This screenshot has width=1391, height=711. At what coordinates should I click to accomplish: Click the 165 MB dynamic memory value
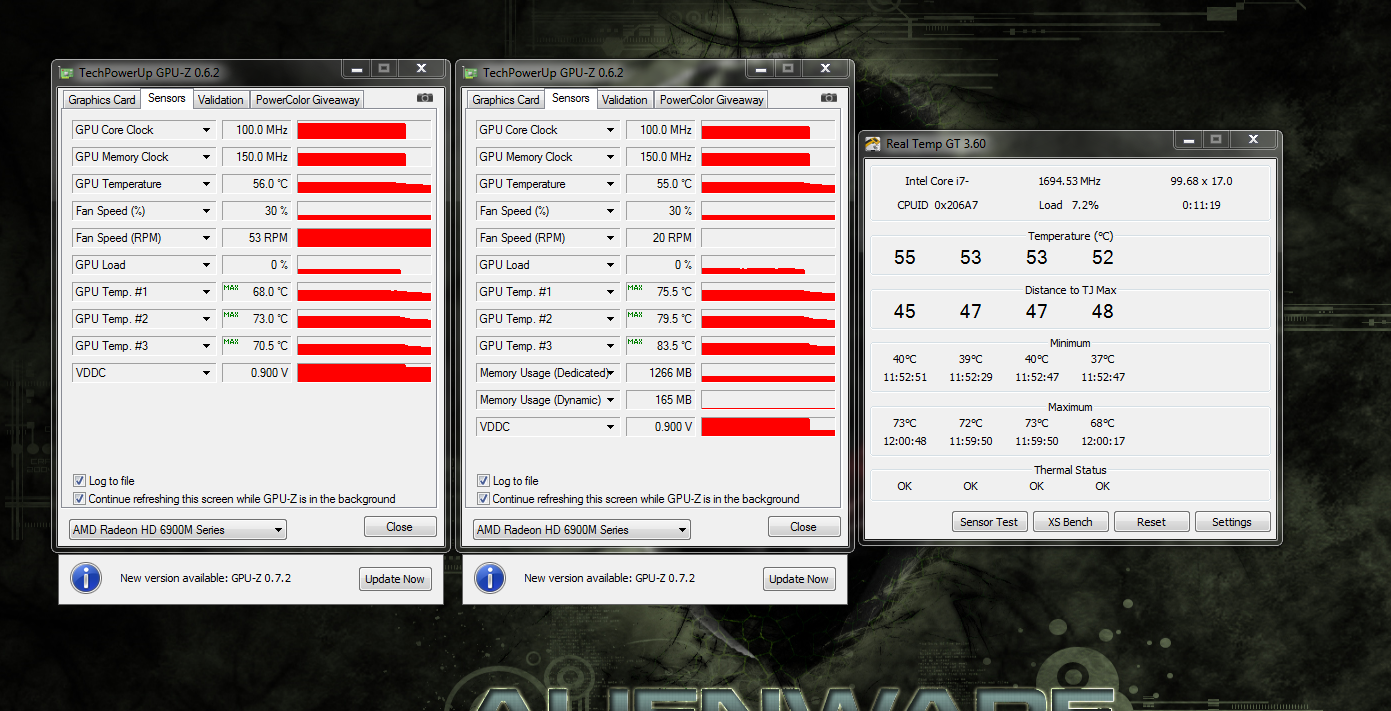coord(661,400)
